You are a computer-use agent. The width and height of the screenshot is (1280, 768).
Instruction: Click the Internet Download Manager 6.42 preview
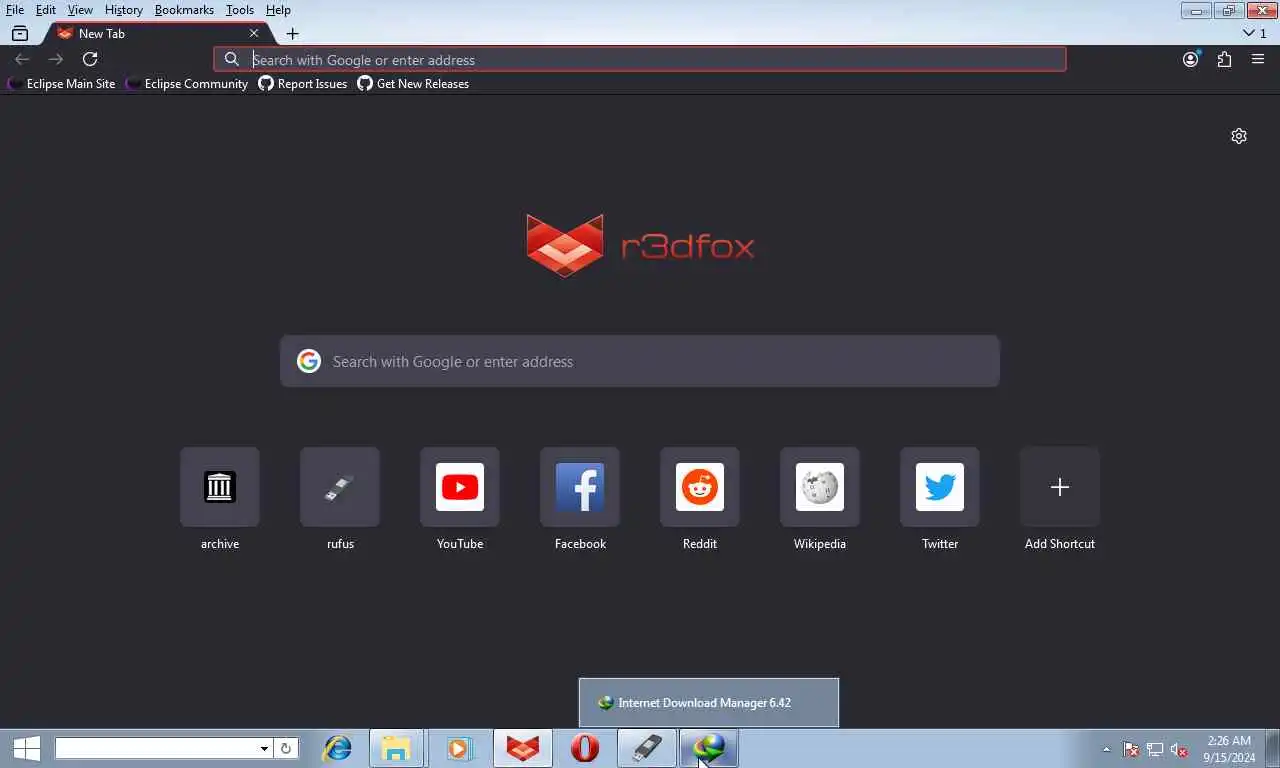708,702
